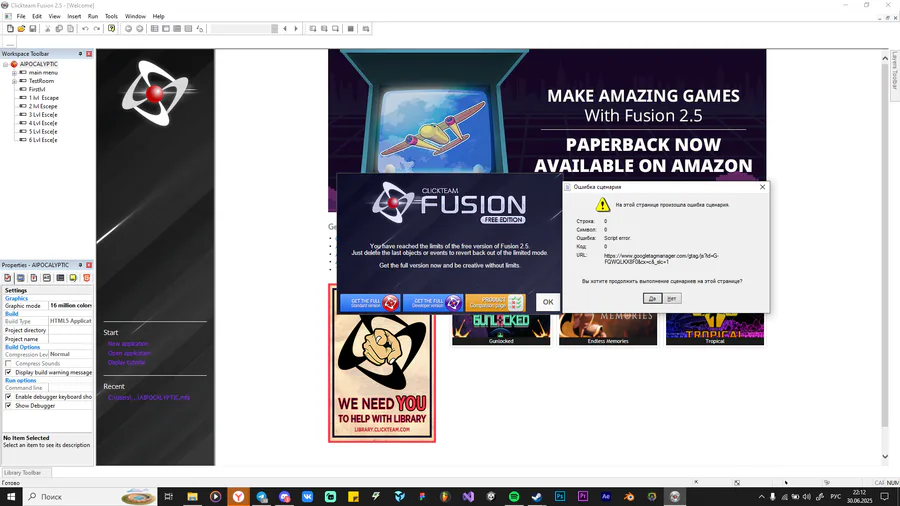
Task: Select the FirstM frame in workspace
Action: [37, 89]
